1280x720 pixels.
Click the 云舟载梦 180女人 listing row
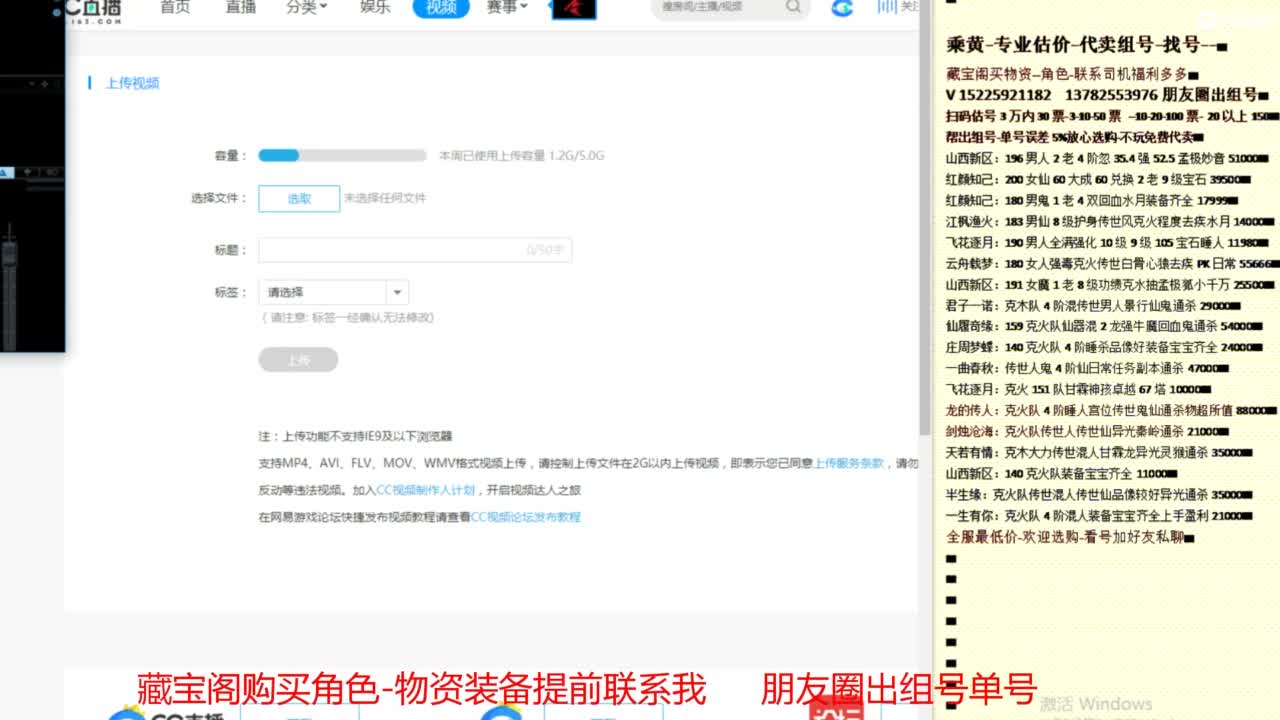coord(1112,263)
